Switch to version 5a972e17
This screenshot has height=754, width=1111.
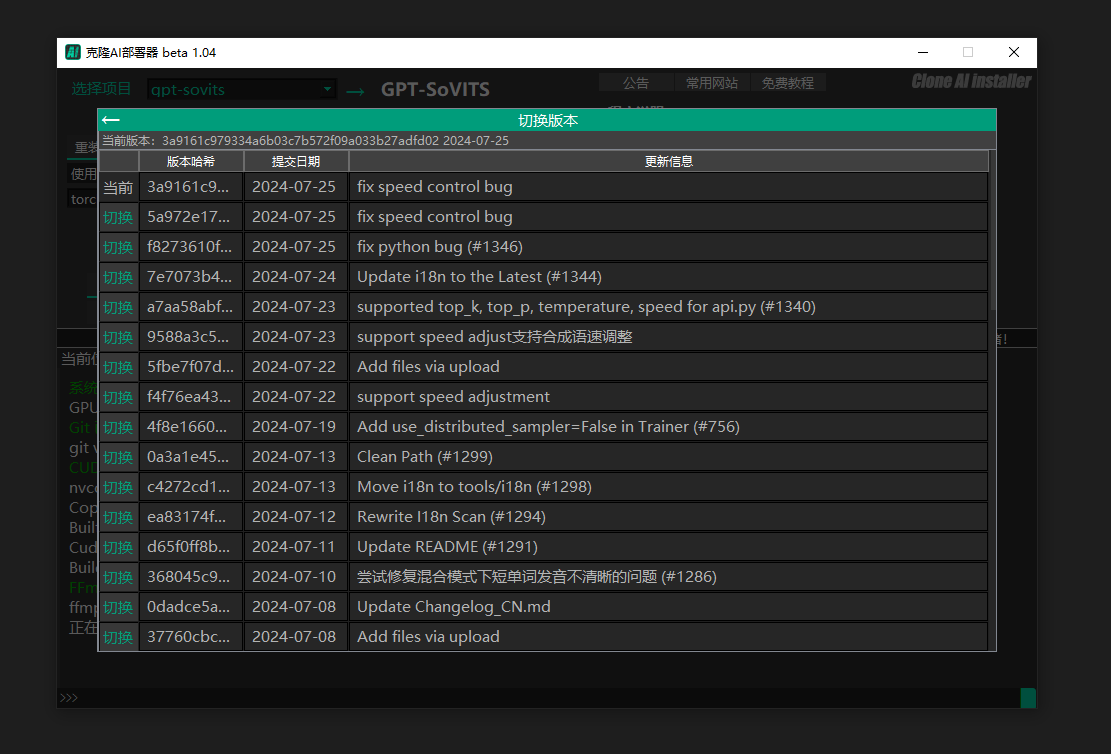tap(118, 217)
